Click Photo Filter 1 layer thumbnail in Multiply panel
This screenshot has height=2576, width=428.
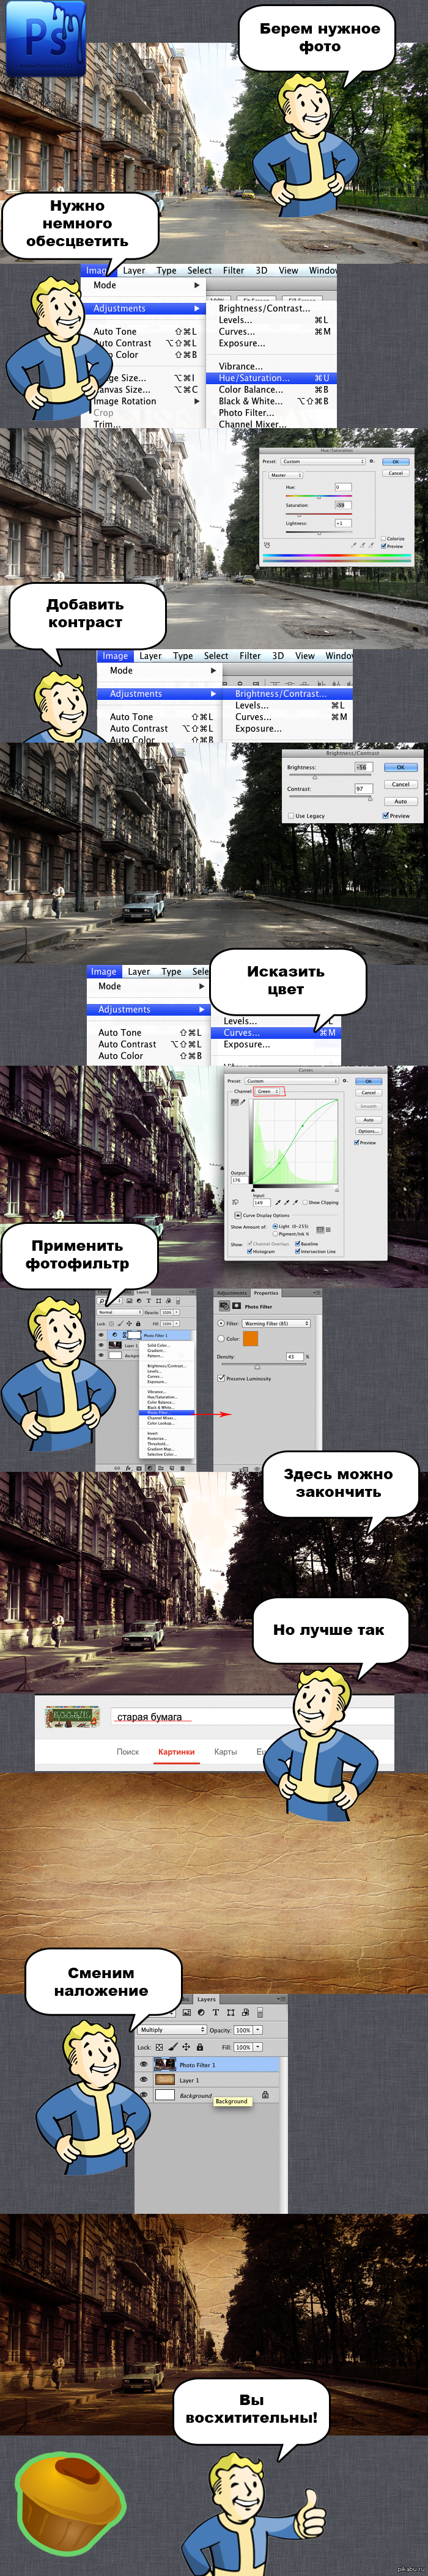click(x=165, y=2065)
